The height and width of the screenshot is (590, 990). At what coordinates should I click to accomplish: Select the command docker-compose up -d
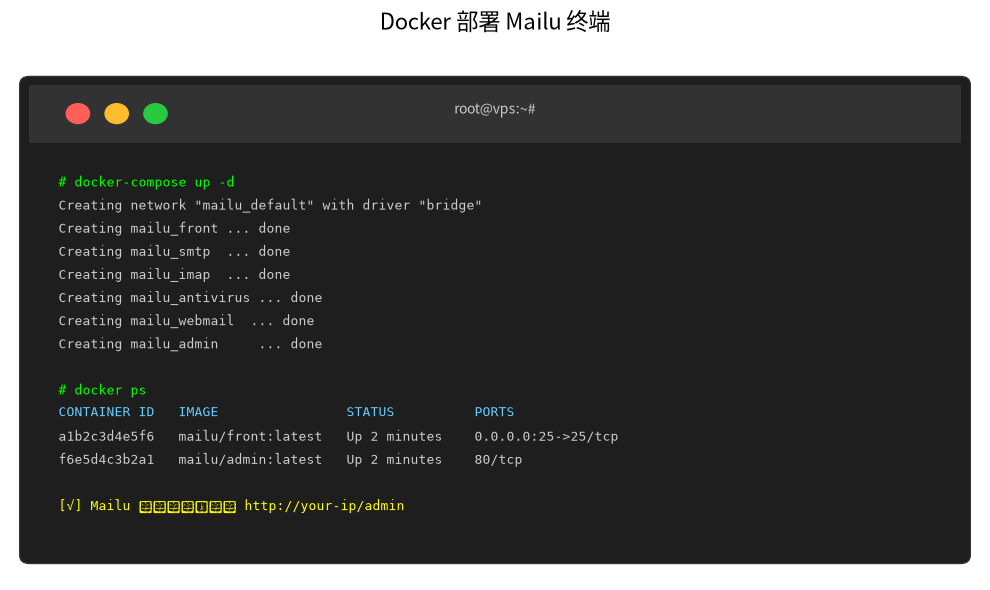154,182
